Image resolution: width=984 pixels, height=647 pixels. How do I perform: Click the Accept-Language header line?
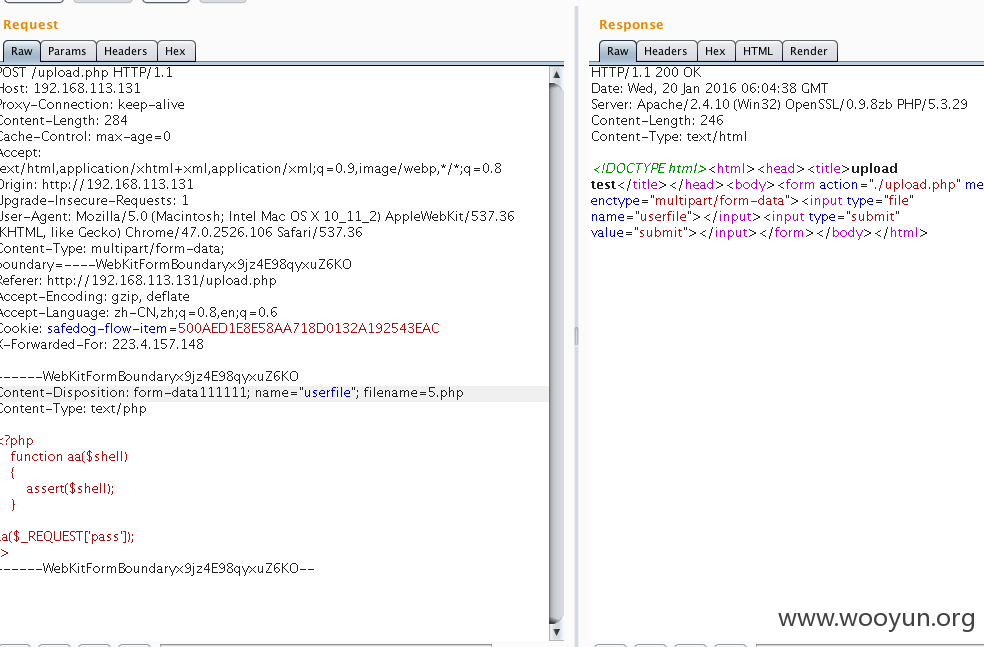pos(139,313)
